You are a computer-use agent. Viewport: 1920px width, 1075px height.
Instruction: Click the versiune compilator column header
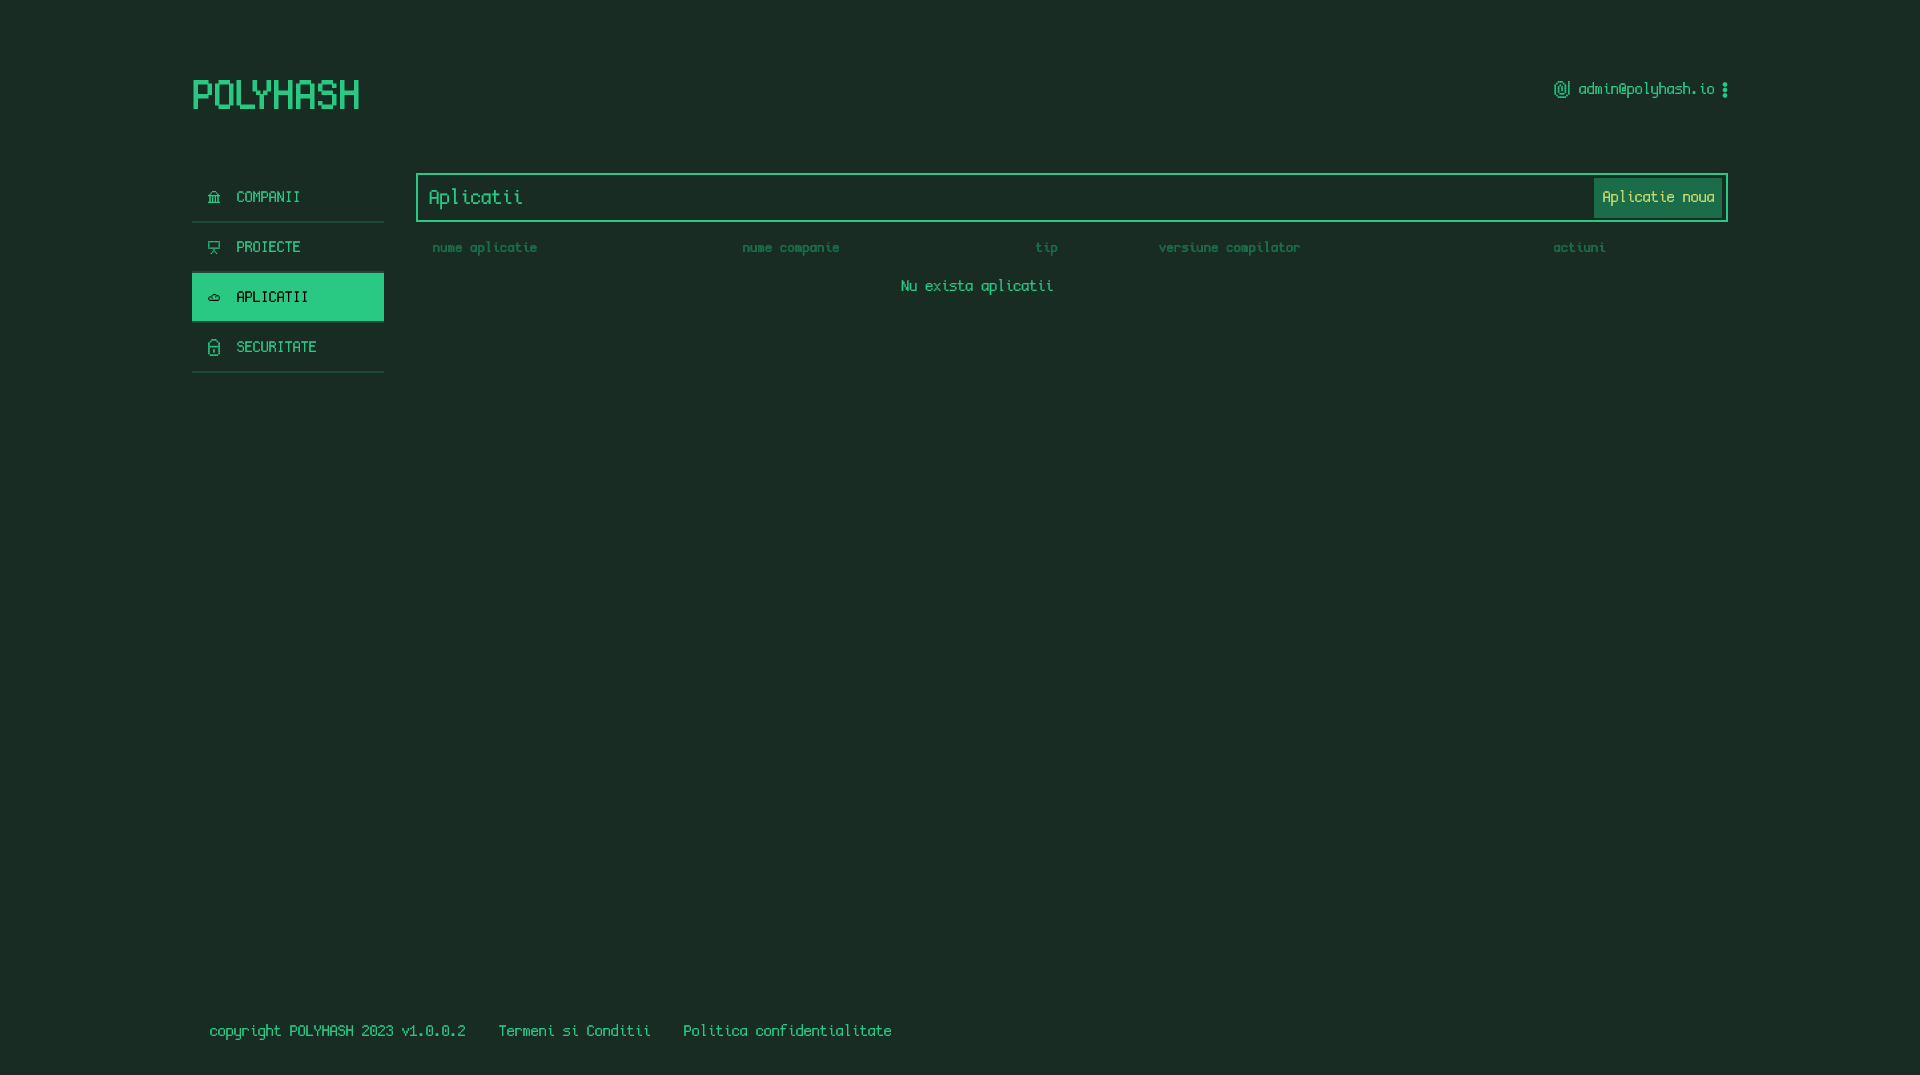(1229, 247)
